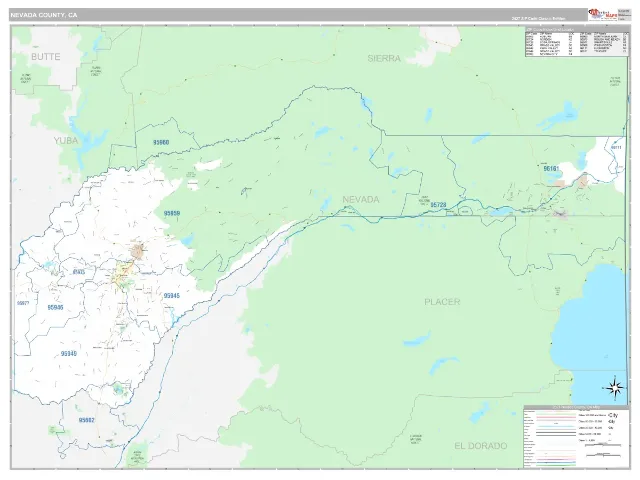
Task: Select the PLACER county label
Action: [x=442, y=302]
